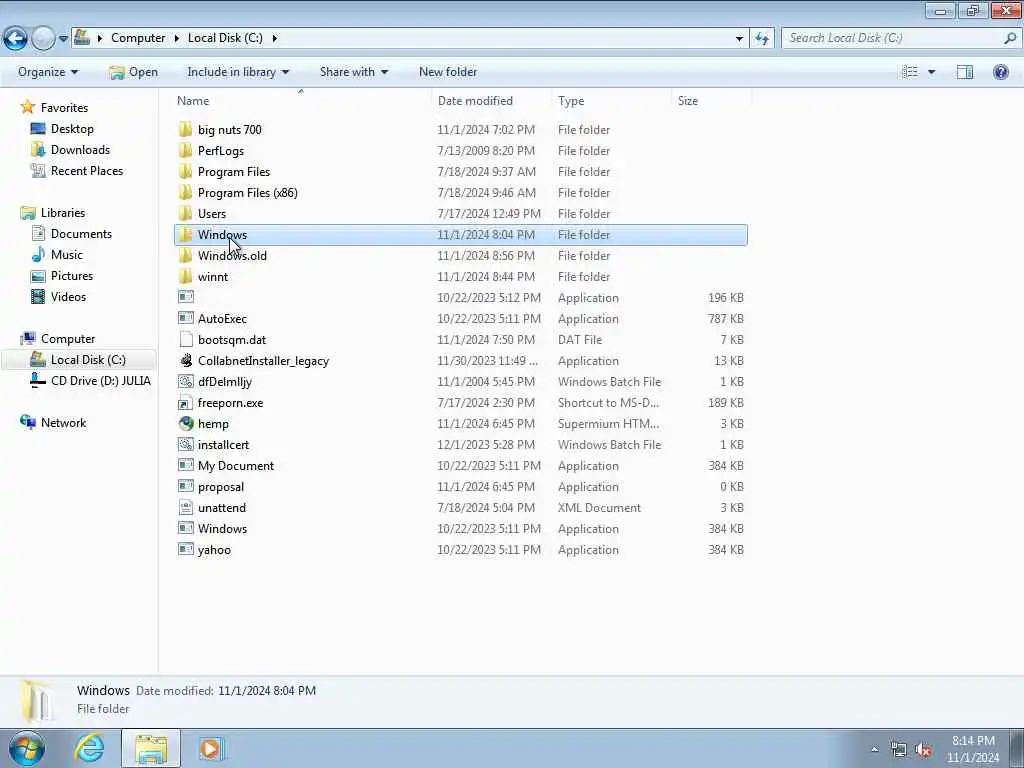The height and width of the screenshot is (768, 1024).
Task: Select Computer in the navigation pane
Action: (x=68, y=339)
